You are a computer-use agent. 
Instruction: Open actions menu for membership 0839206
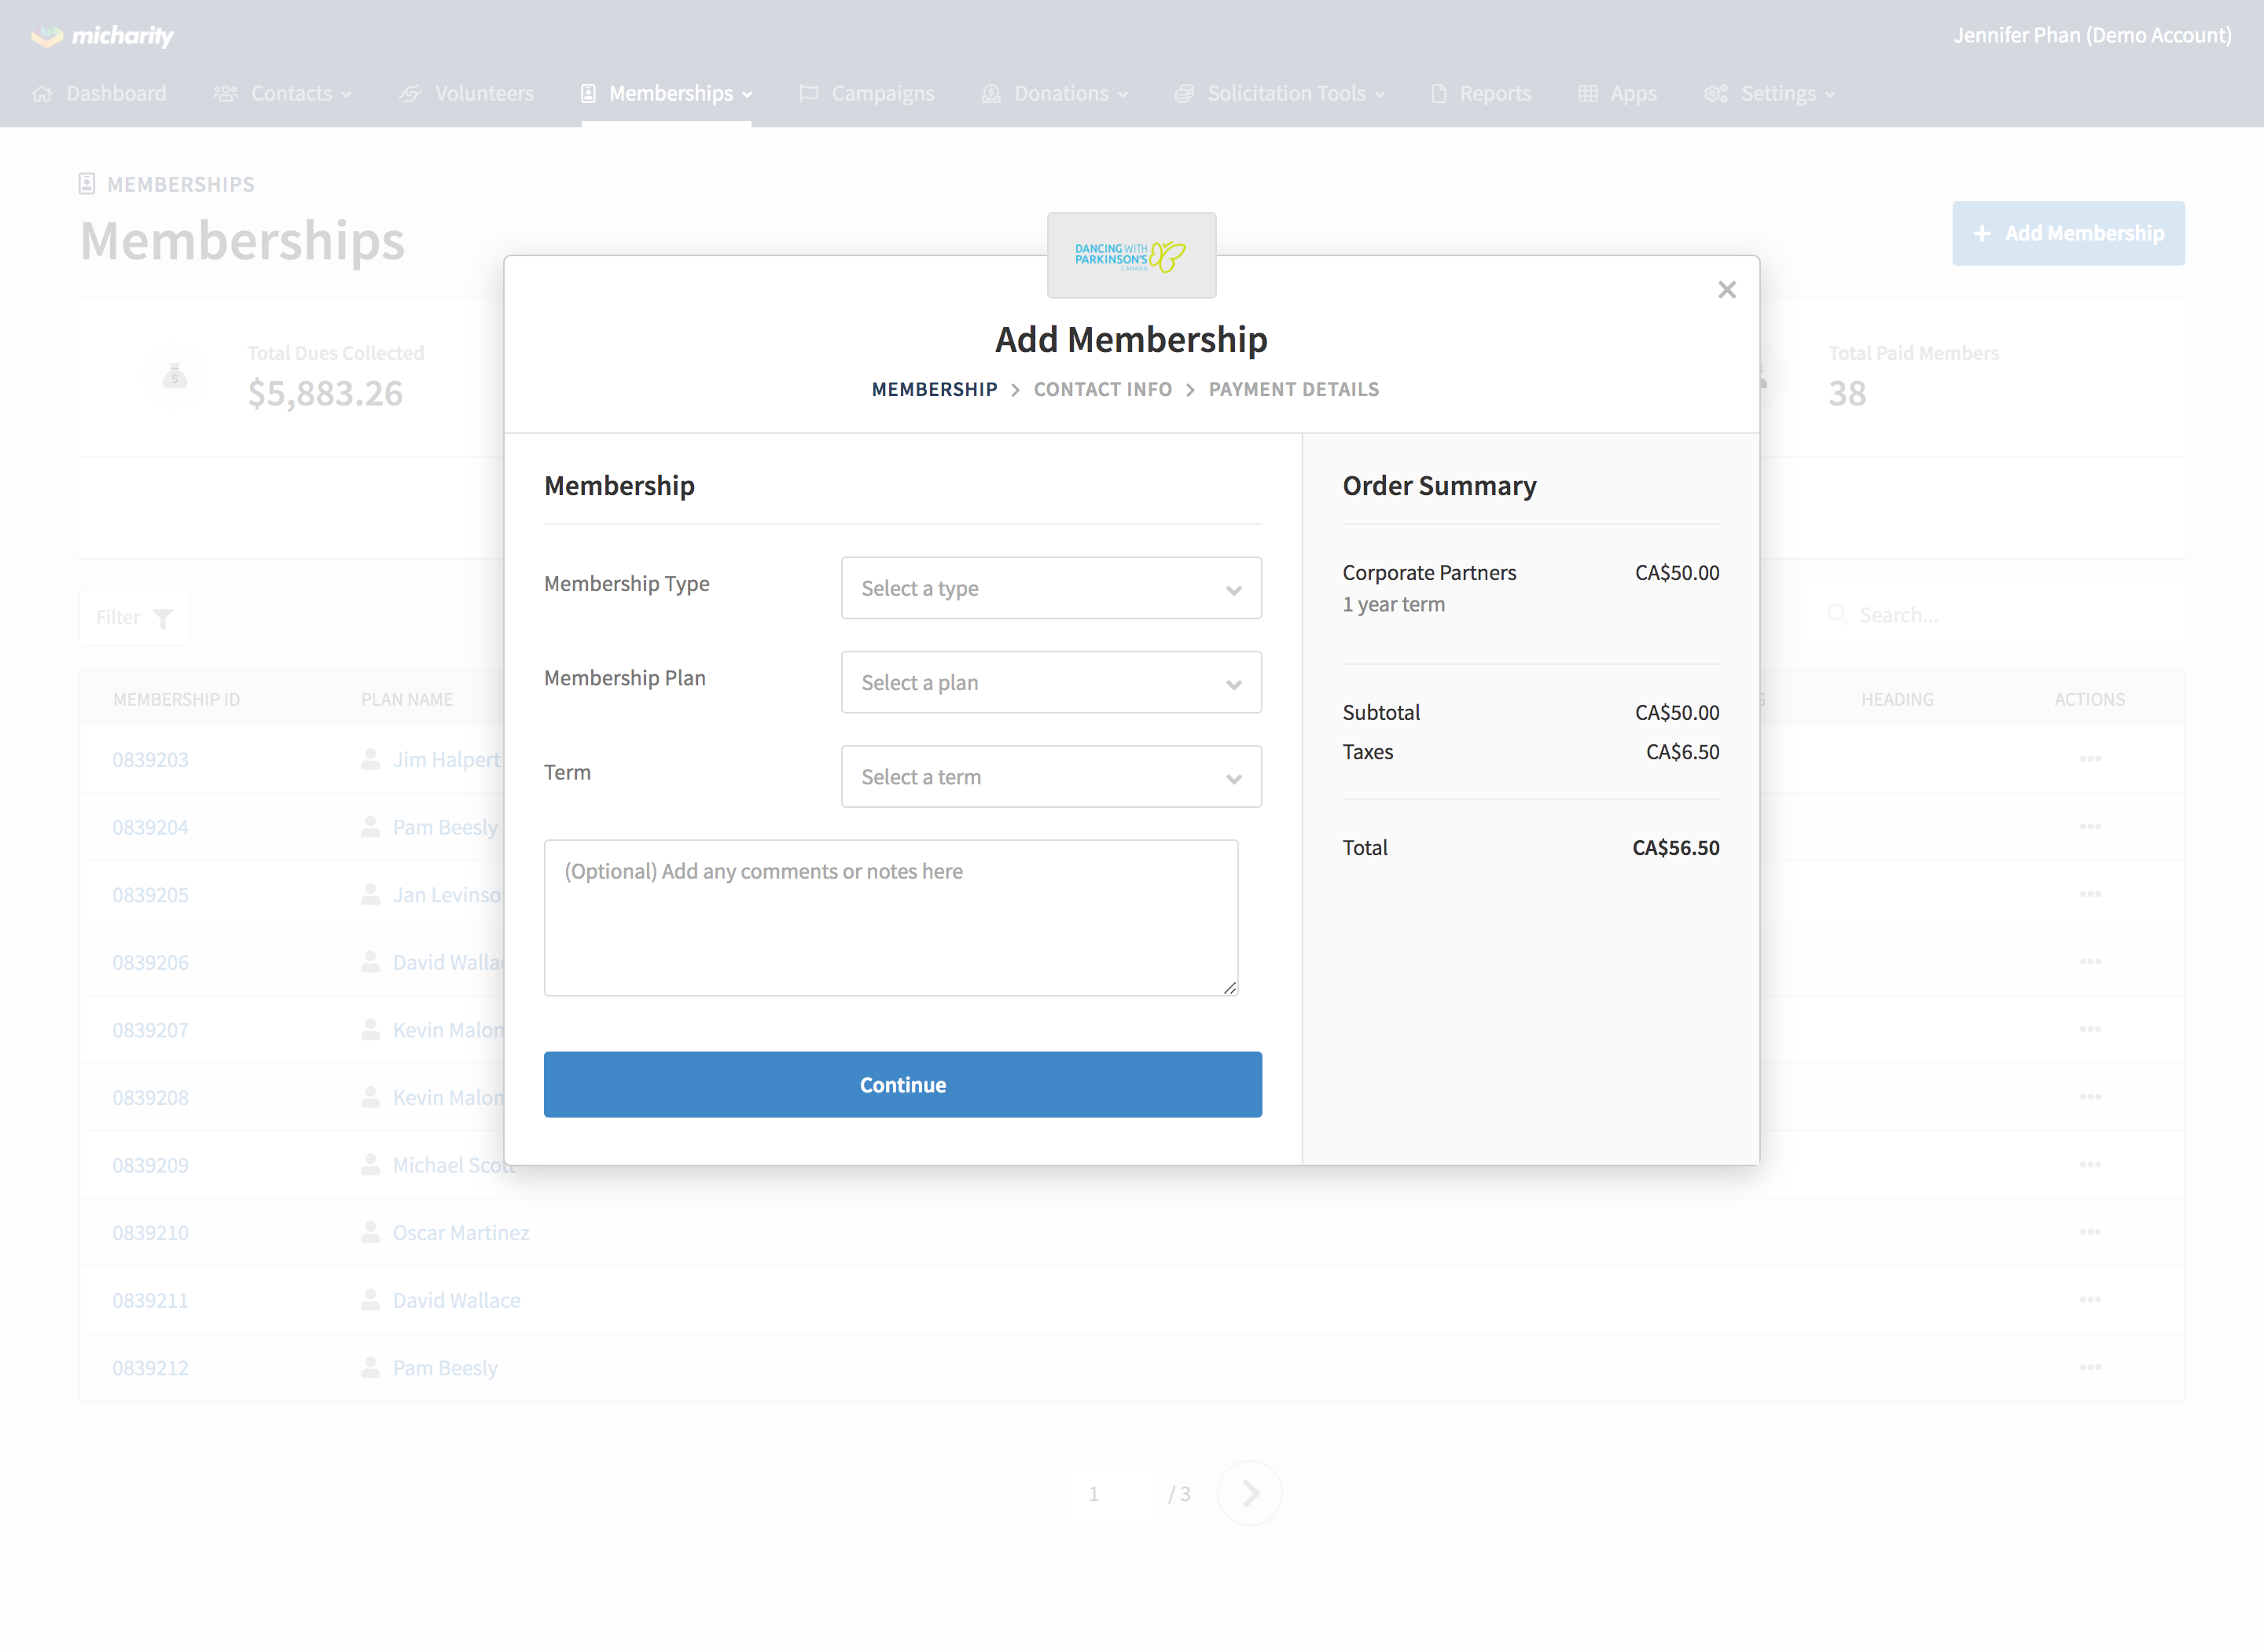[x=2090, y=962]
